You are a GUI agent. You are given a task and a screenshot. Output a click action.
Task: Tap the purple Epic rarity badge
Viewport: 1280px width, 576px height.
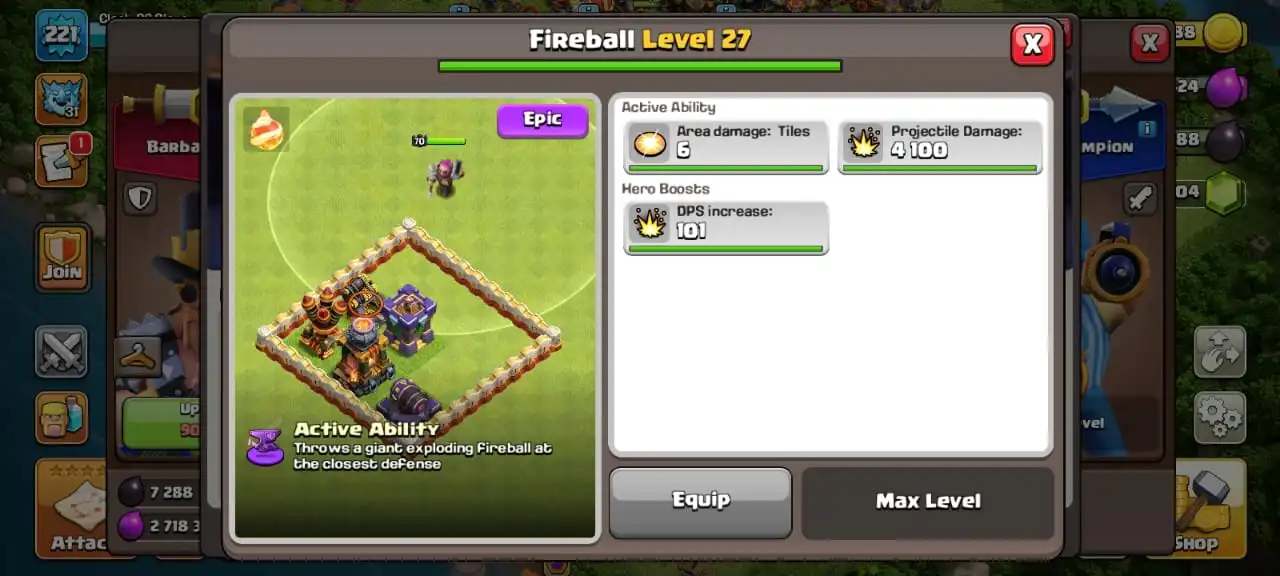542,120
